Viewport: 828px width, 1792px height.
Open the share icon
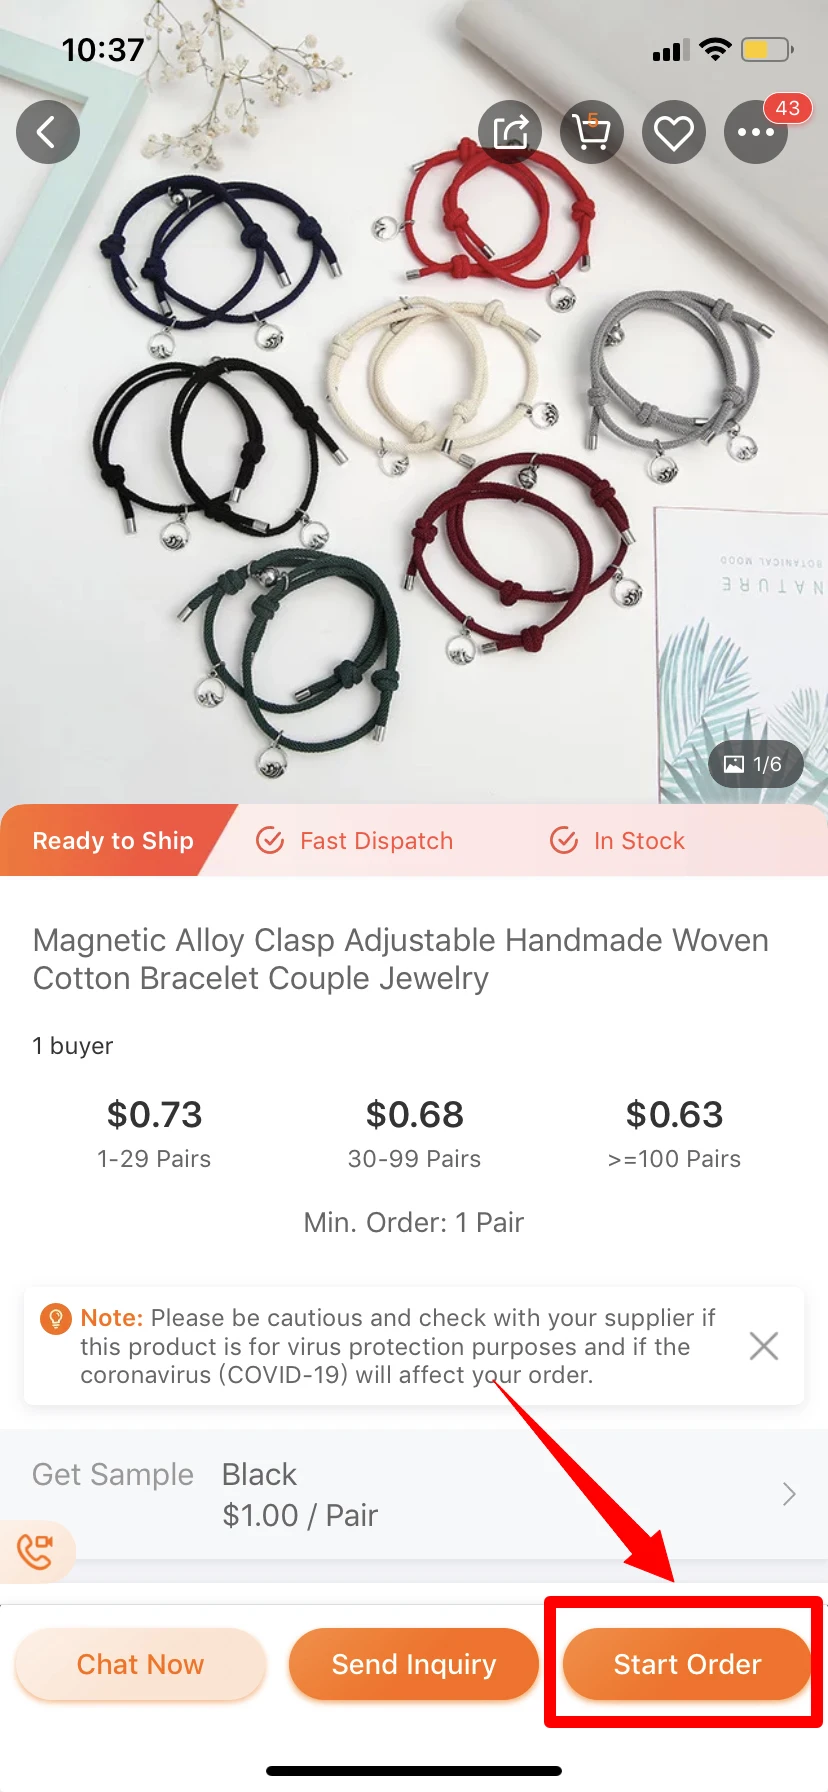point(510,132)
